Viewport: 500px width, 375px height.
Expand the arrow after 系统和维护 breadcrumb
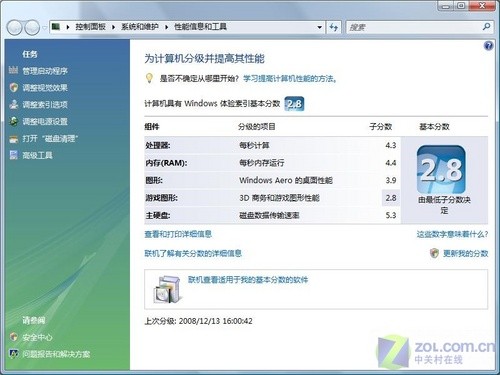click(x=166, y=27)
